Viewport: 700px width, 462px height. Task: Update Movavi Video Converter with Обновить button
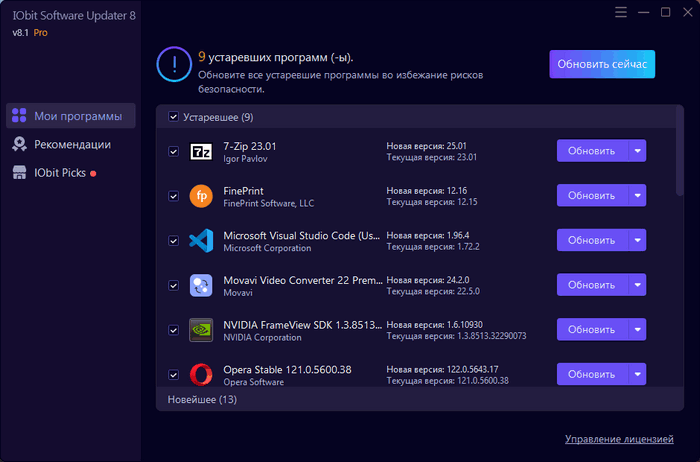pyautogui.click(x=592, y=285)
